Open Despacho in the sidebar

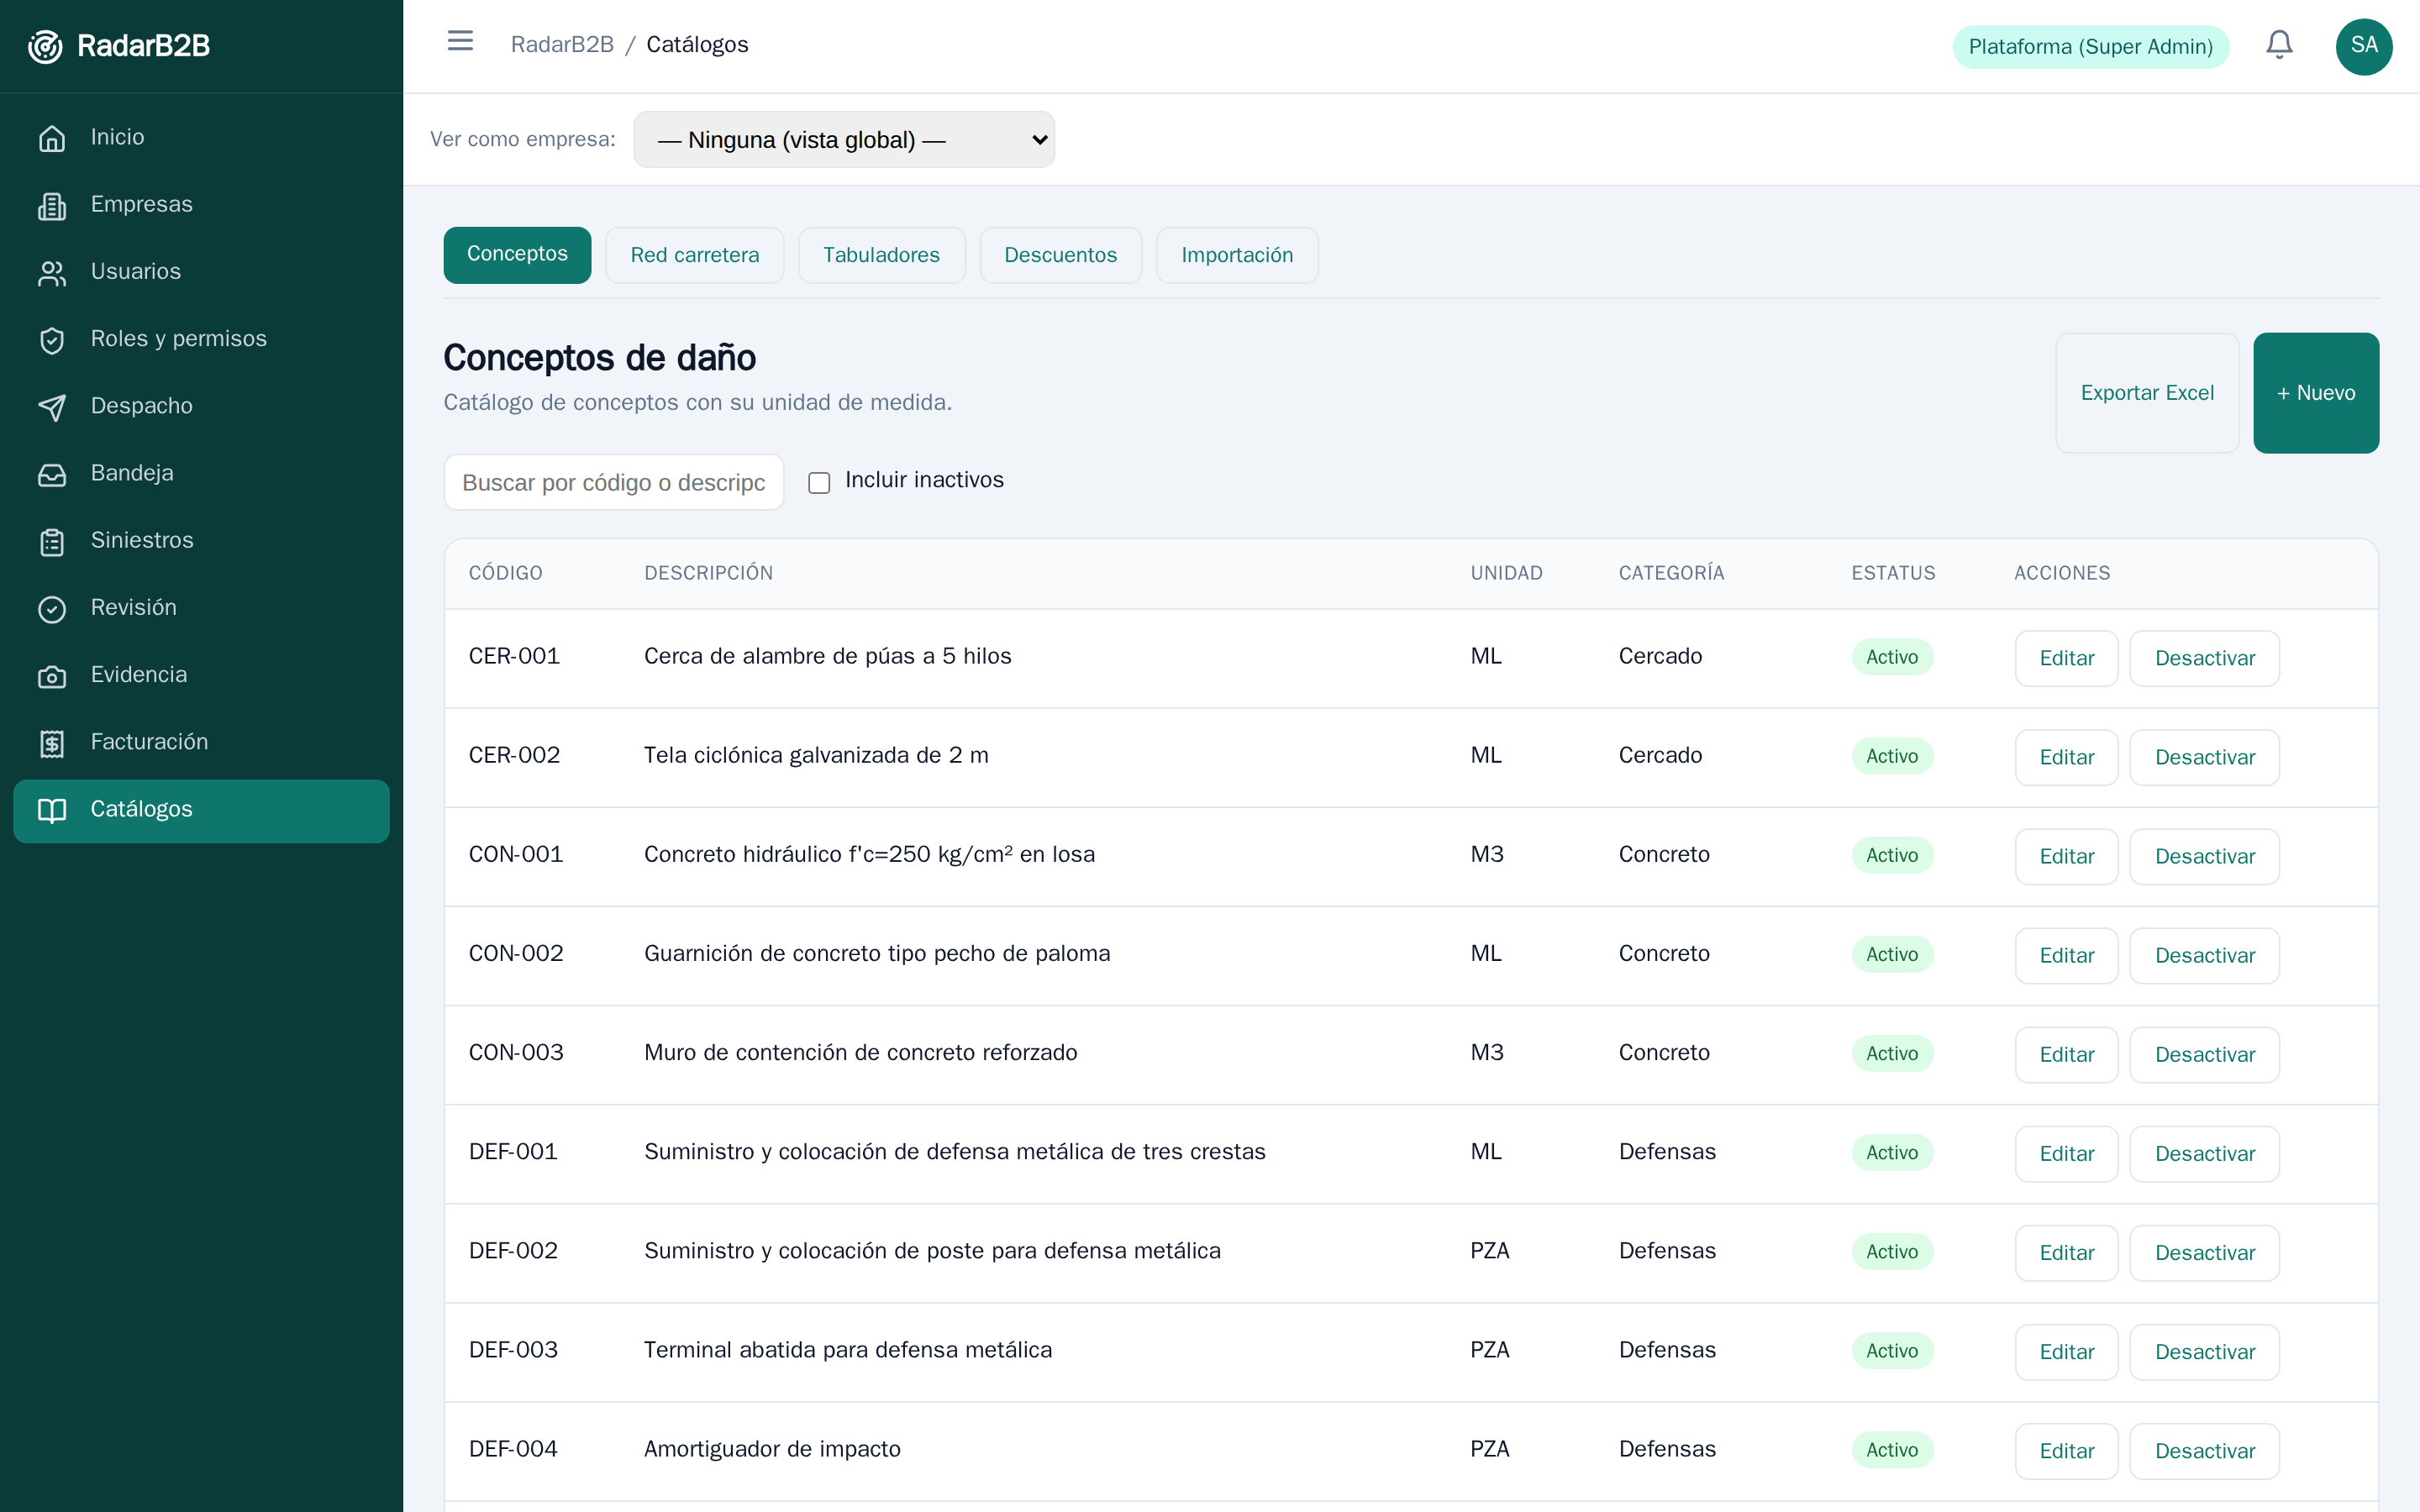(201, 407)
